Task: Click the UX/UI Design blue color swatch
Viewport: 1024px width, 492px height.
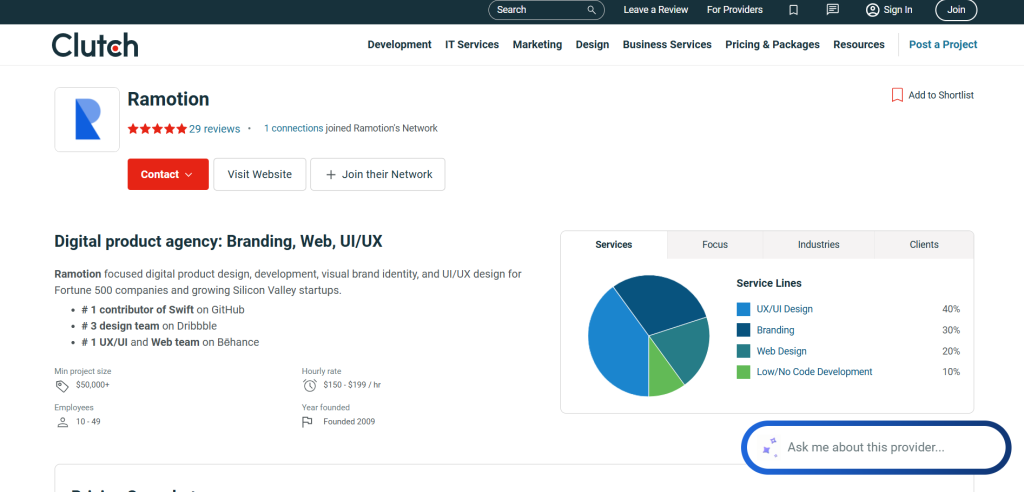Action: pyautogui.click(x=743, y=310)
